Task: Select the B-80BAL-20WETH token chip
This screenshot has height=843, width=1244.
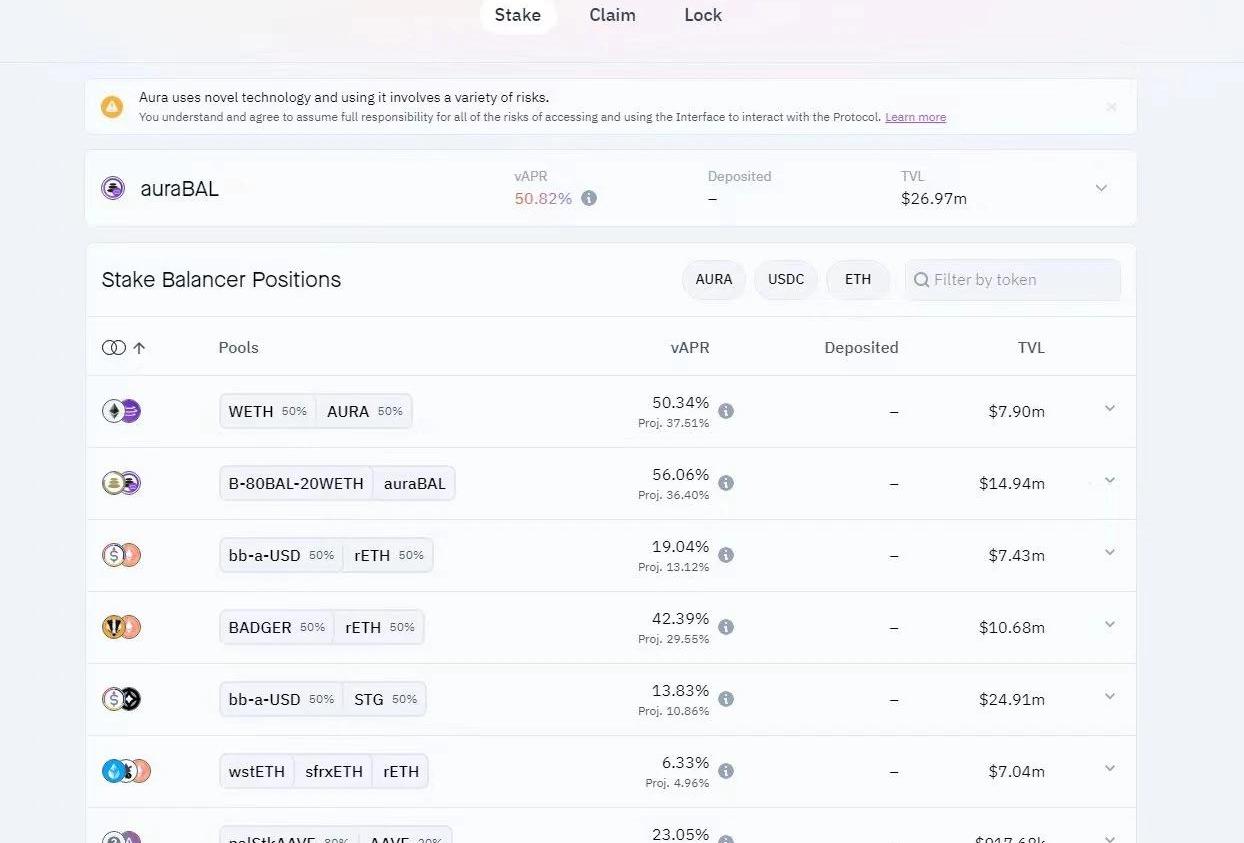Action: point(296,483)
